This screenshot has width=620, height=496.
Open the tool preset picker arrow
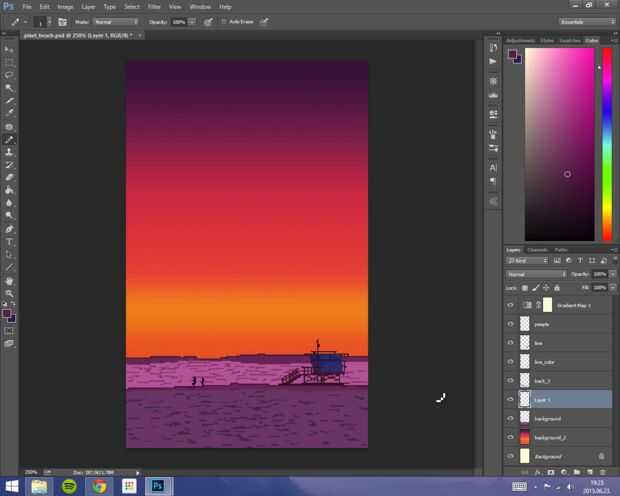(x=25, y=22)
